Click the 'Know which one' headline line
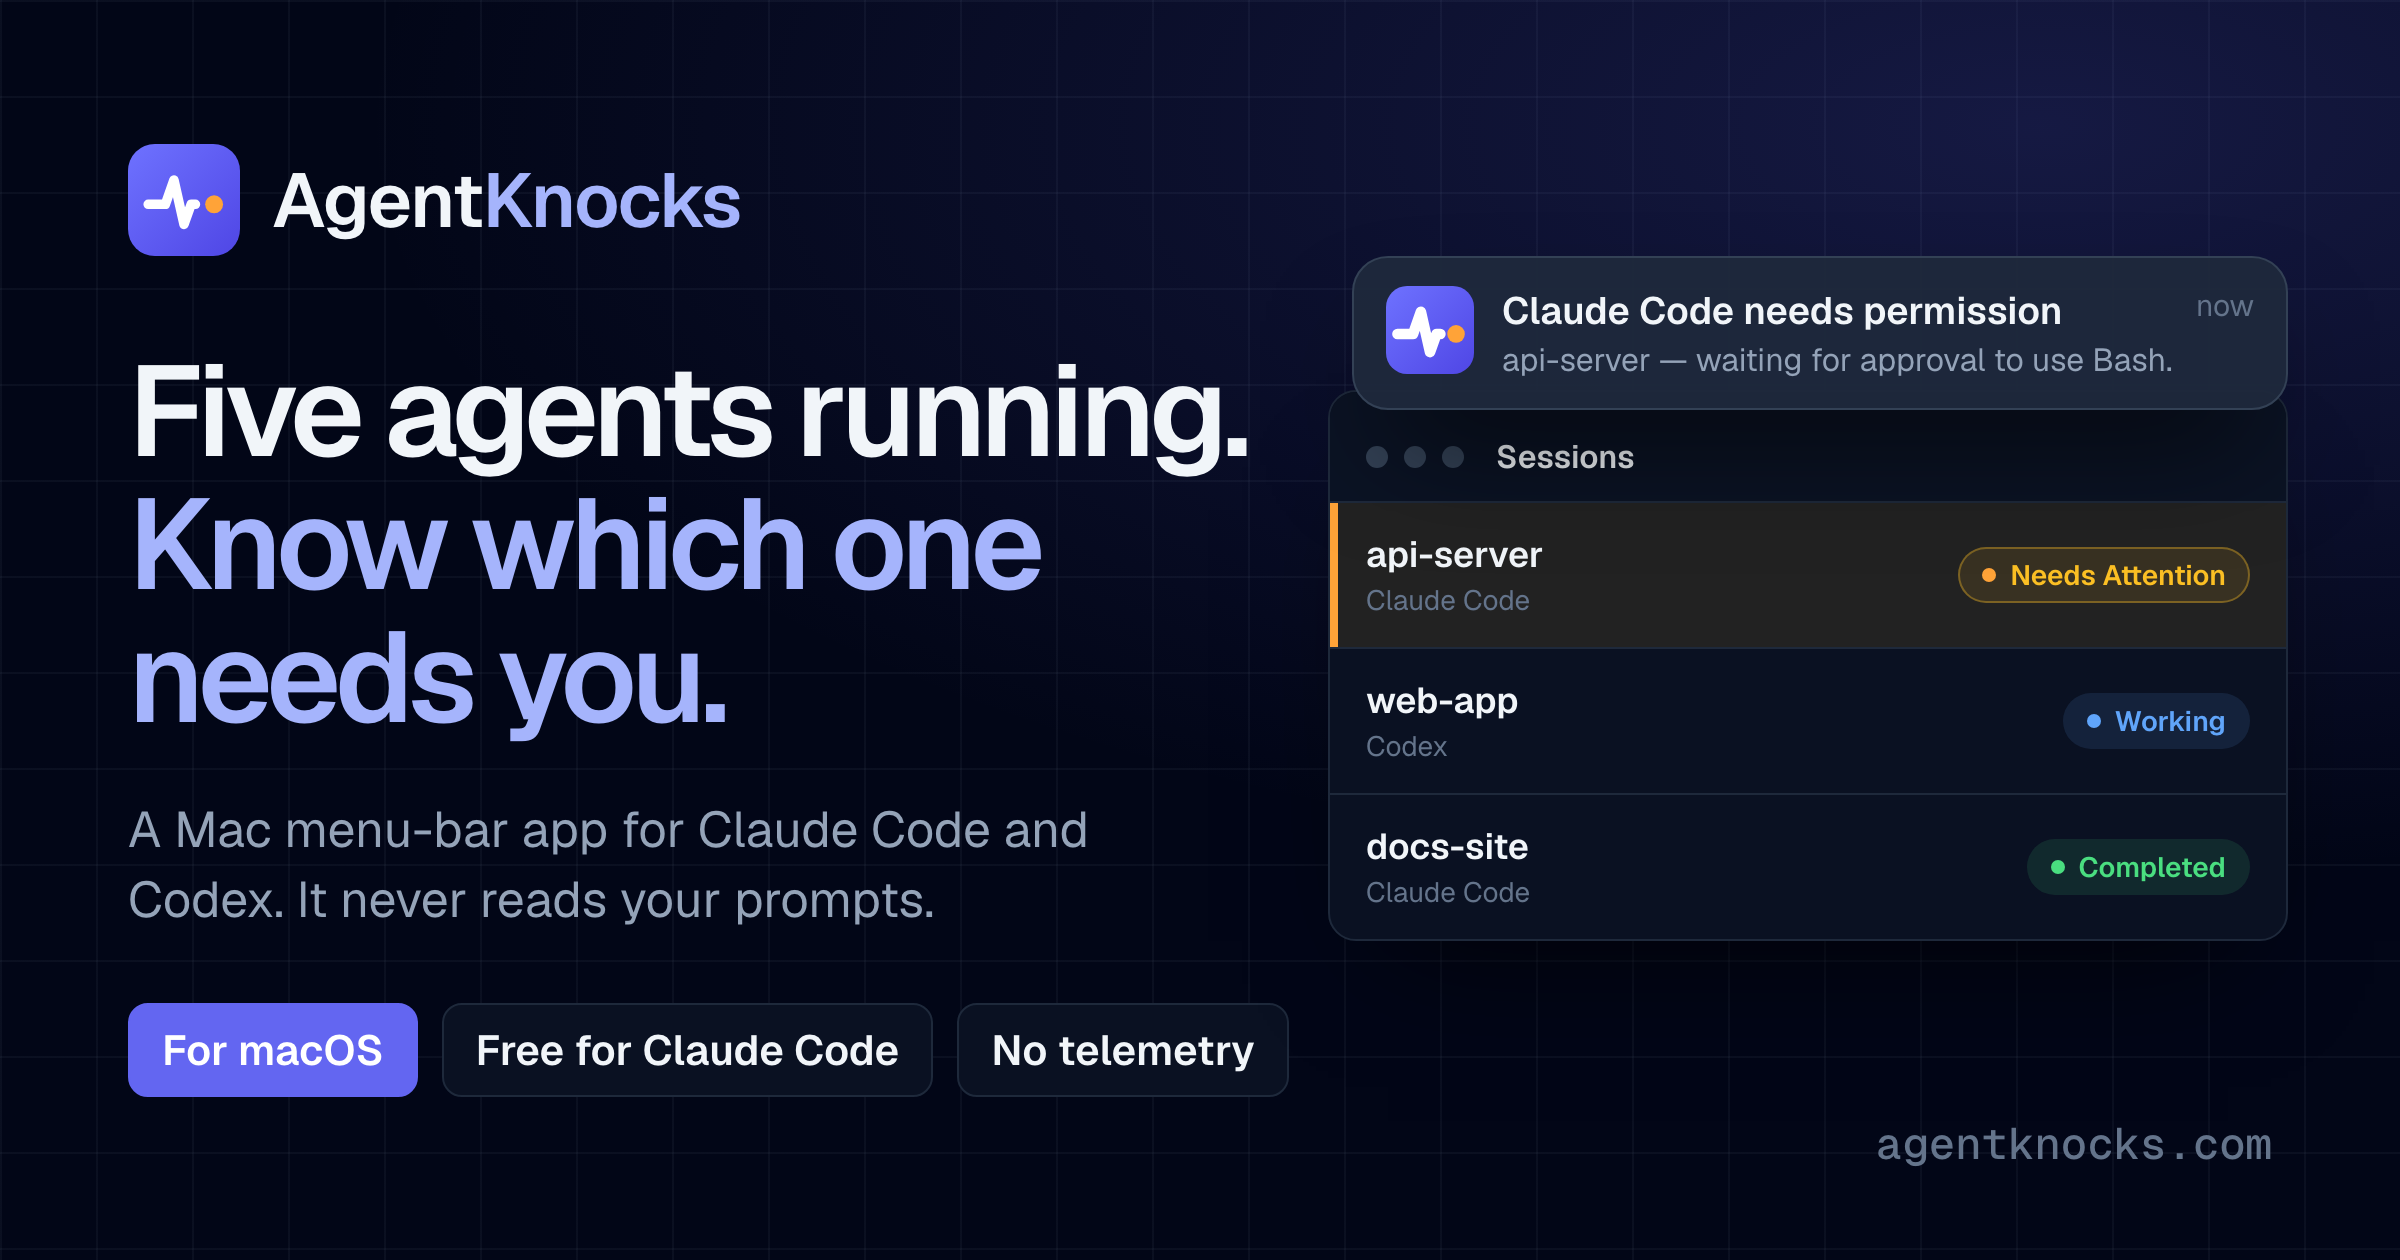The height and width of the screenshot is (1260, 2400). [587, 546]
